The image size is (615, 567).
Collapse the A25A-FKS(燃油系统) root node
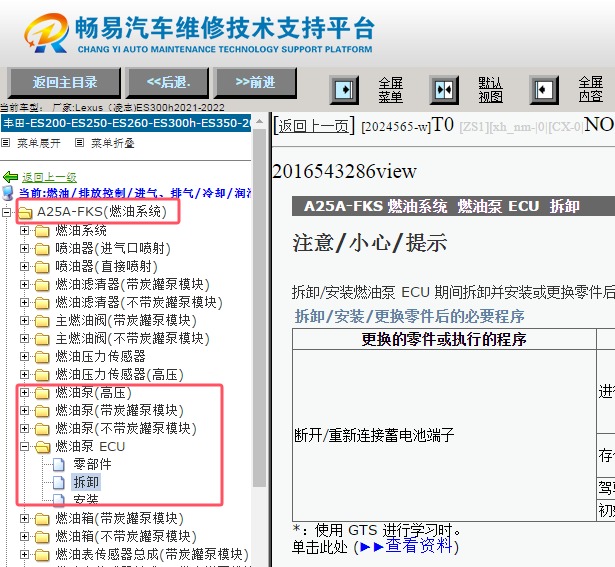tap(6, 212)
